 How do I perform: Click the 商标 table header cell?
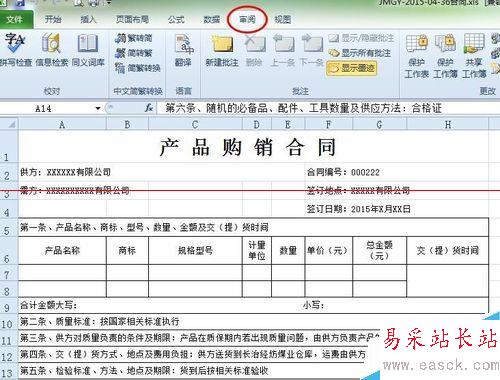click(x=127, y=250)
